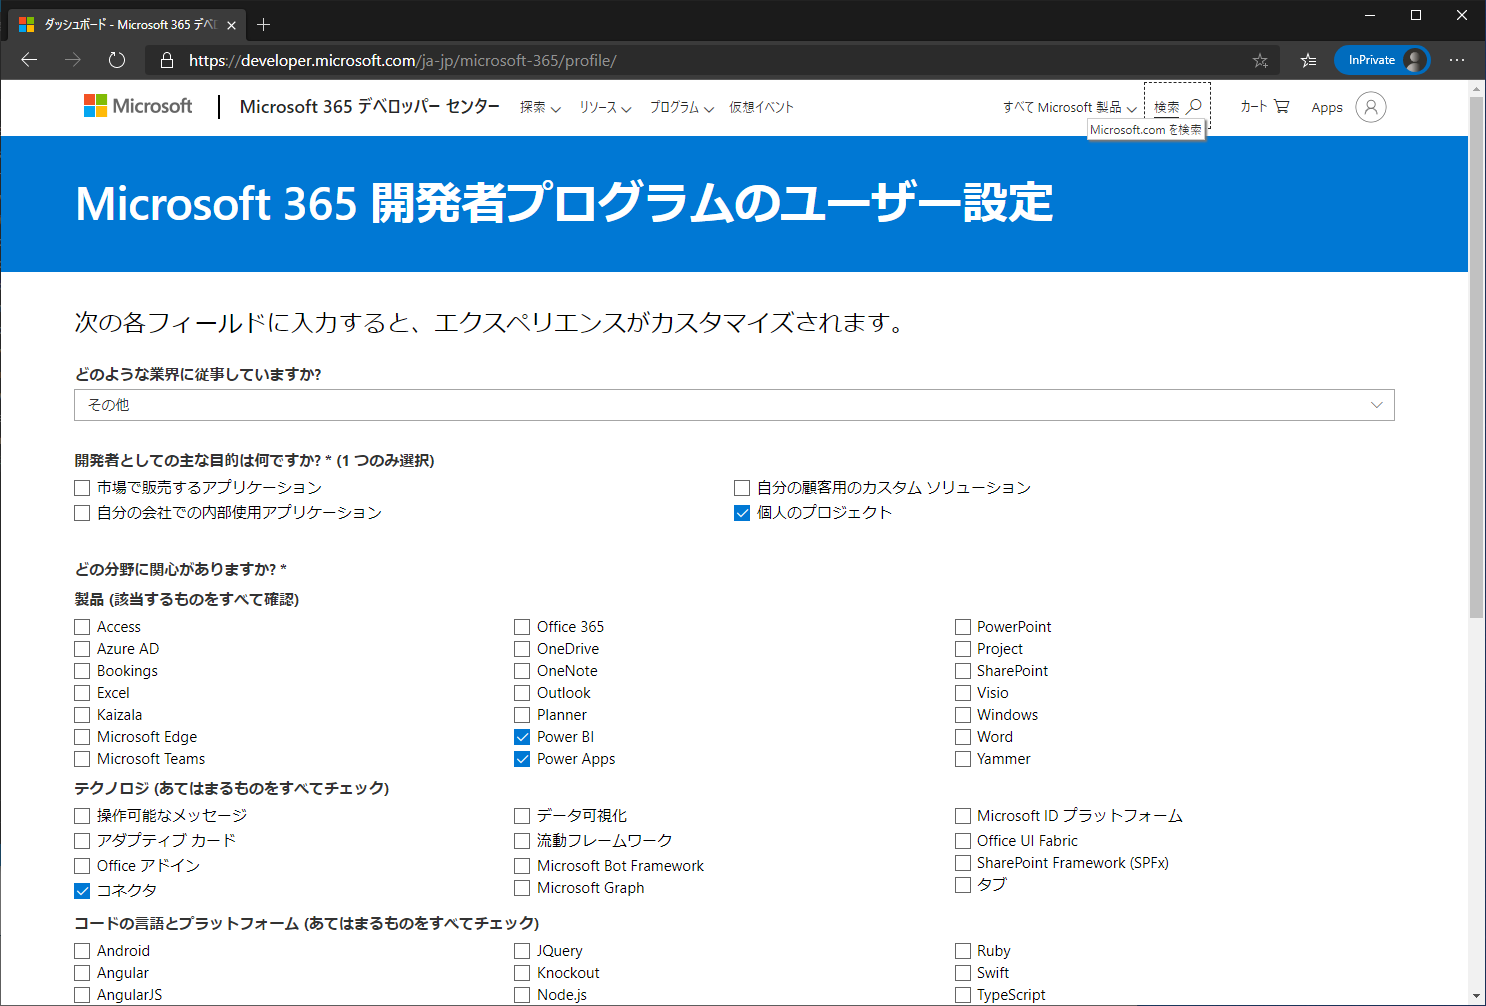Viewport: 1486px width, 1006px height.
Task: Click the lock icon in address bar
Action: (167, 61)
